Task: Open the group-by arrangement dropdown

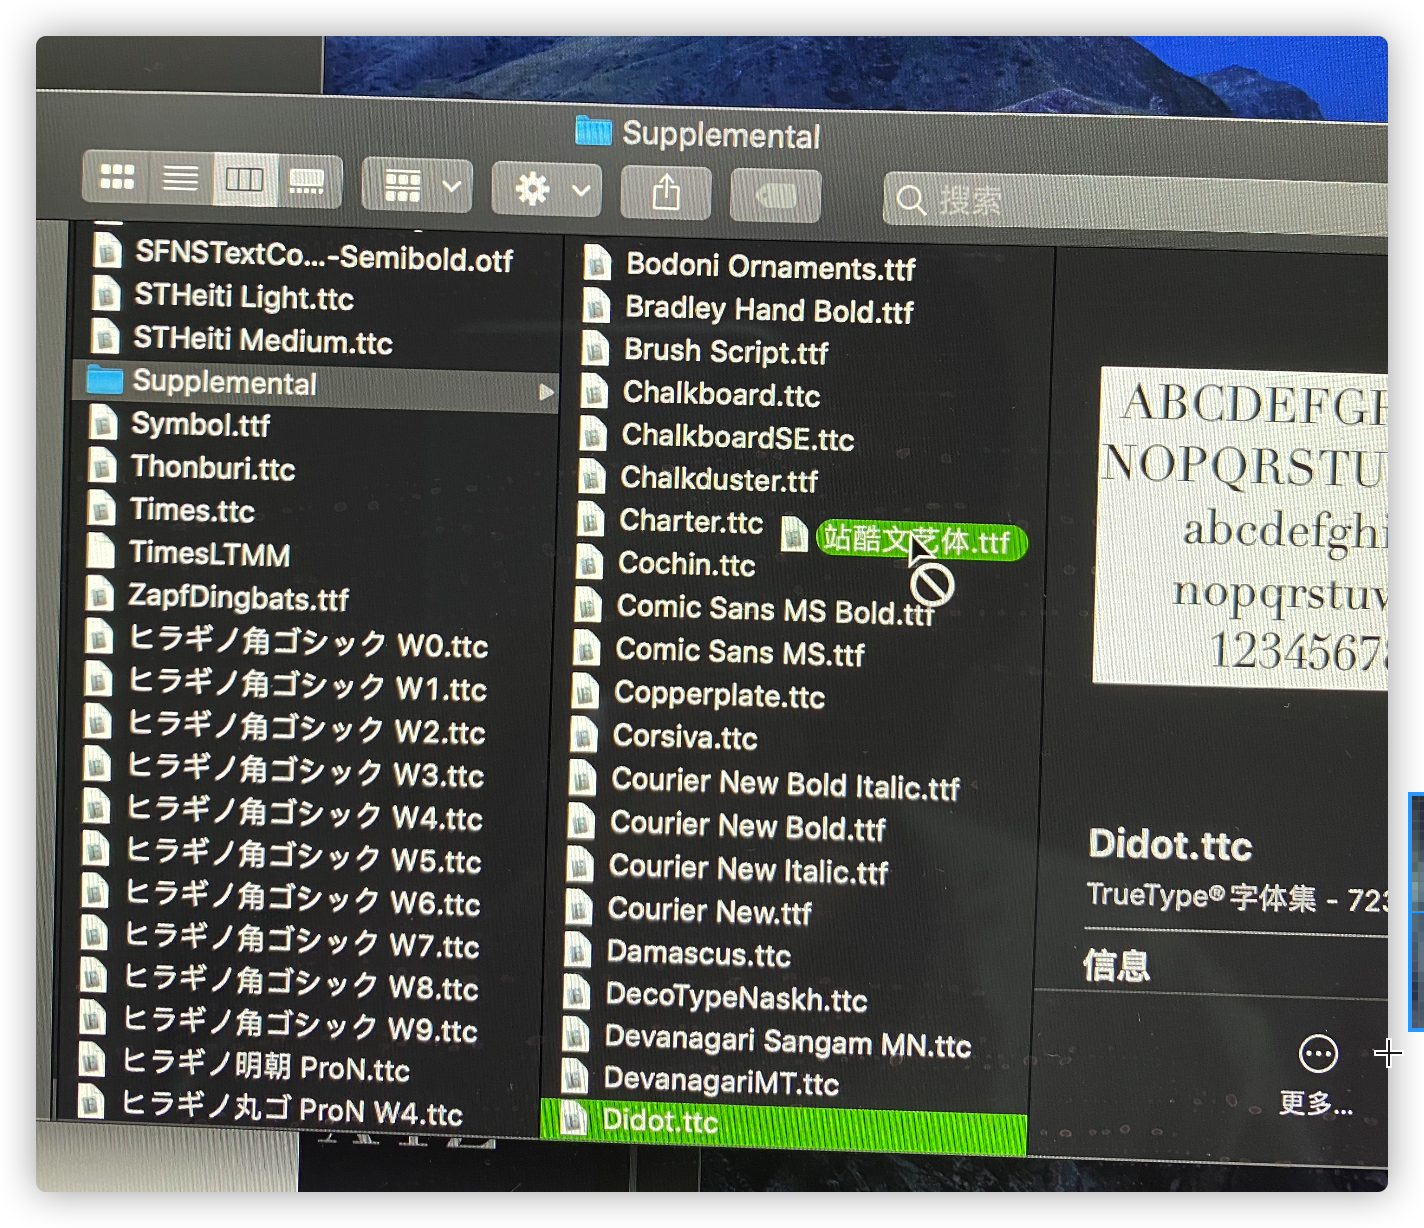Action: click(417, 185)
